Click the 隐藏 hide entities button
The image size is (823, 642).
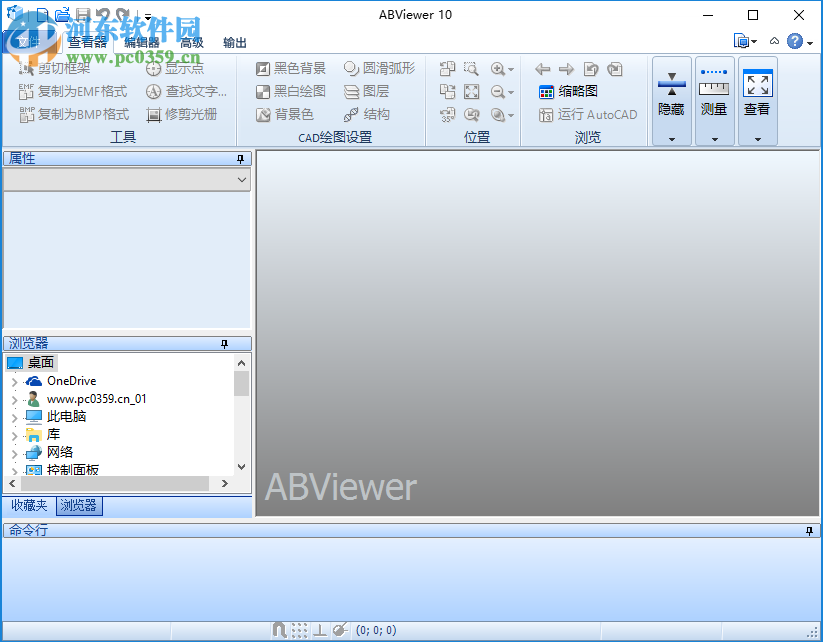(670, 95)
